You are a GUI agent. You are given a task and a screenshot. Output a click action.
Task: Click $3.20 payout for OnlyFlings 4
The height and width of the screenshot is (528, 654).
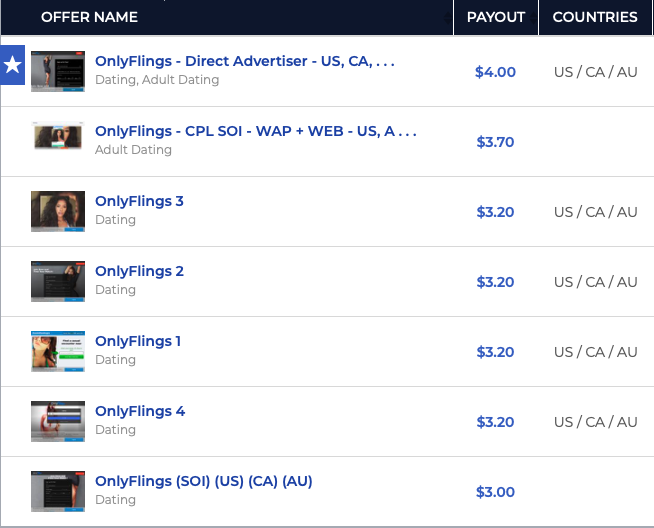click(496, 422)
